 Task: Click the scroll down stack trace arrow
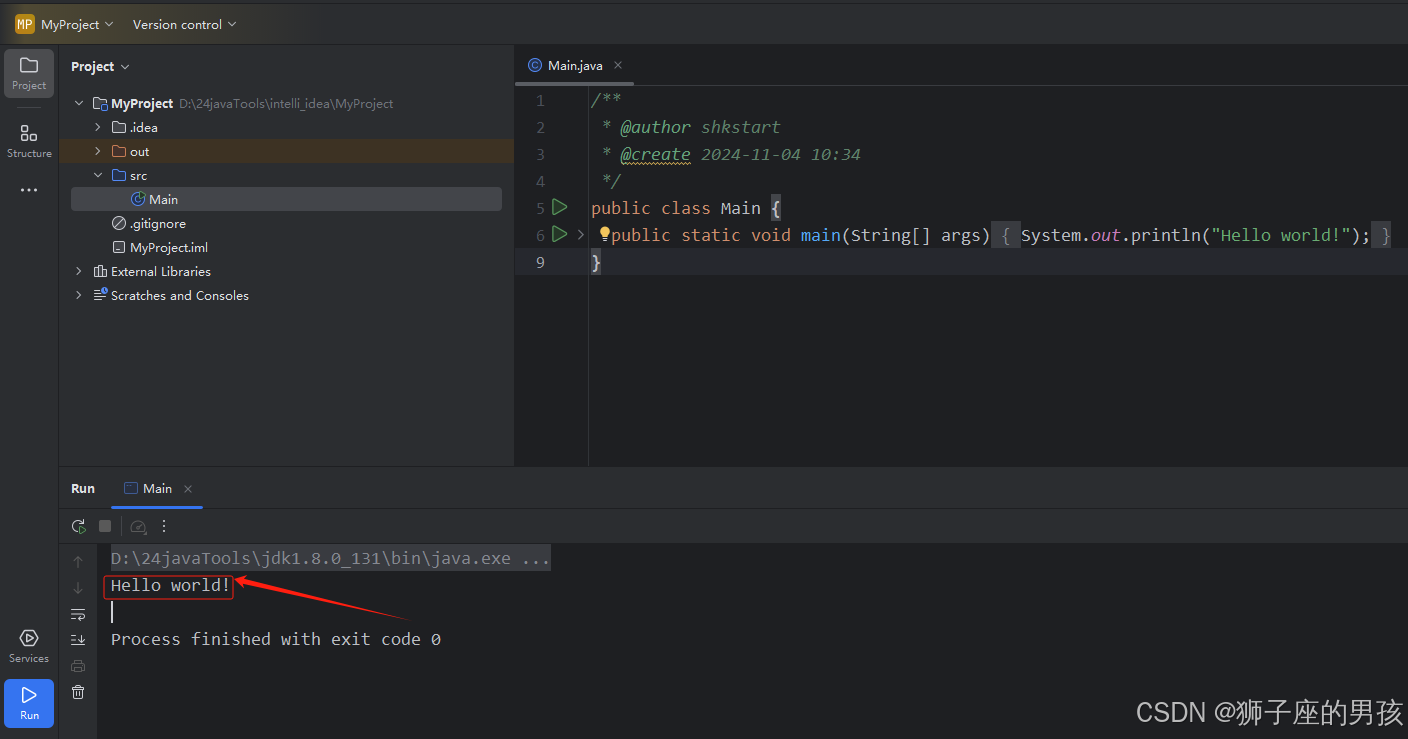pos(78,588)
